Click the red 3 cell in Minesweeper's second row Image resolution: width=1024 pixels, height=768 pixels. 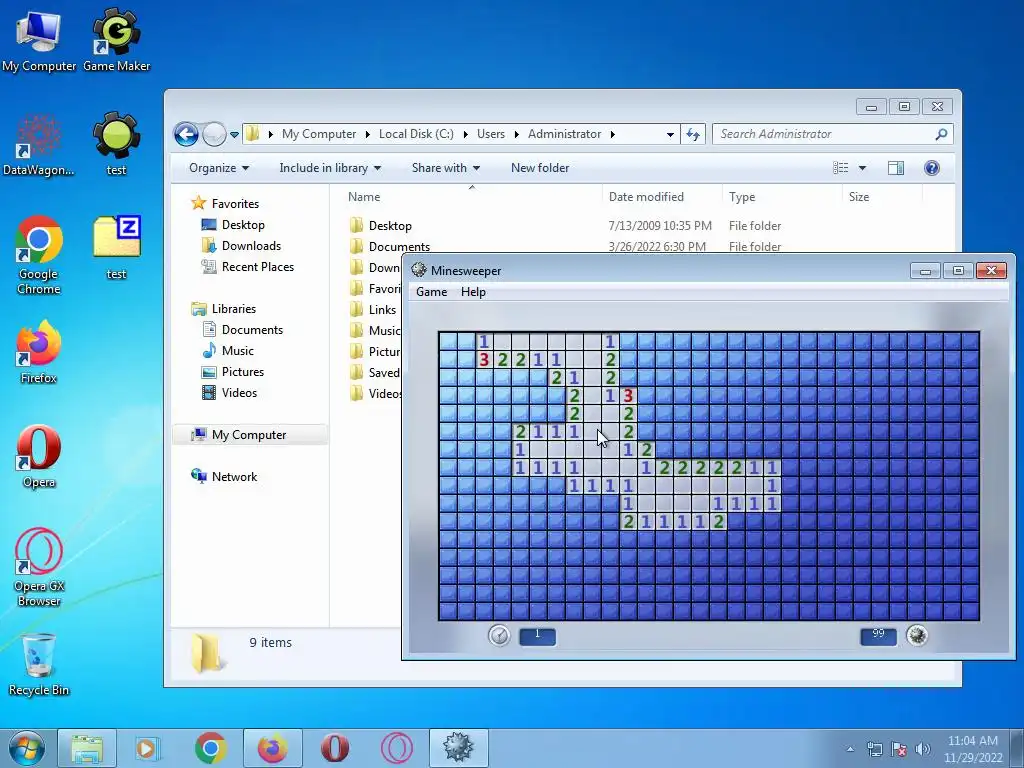tap(484, 359)
